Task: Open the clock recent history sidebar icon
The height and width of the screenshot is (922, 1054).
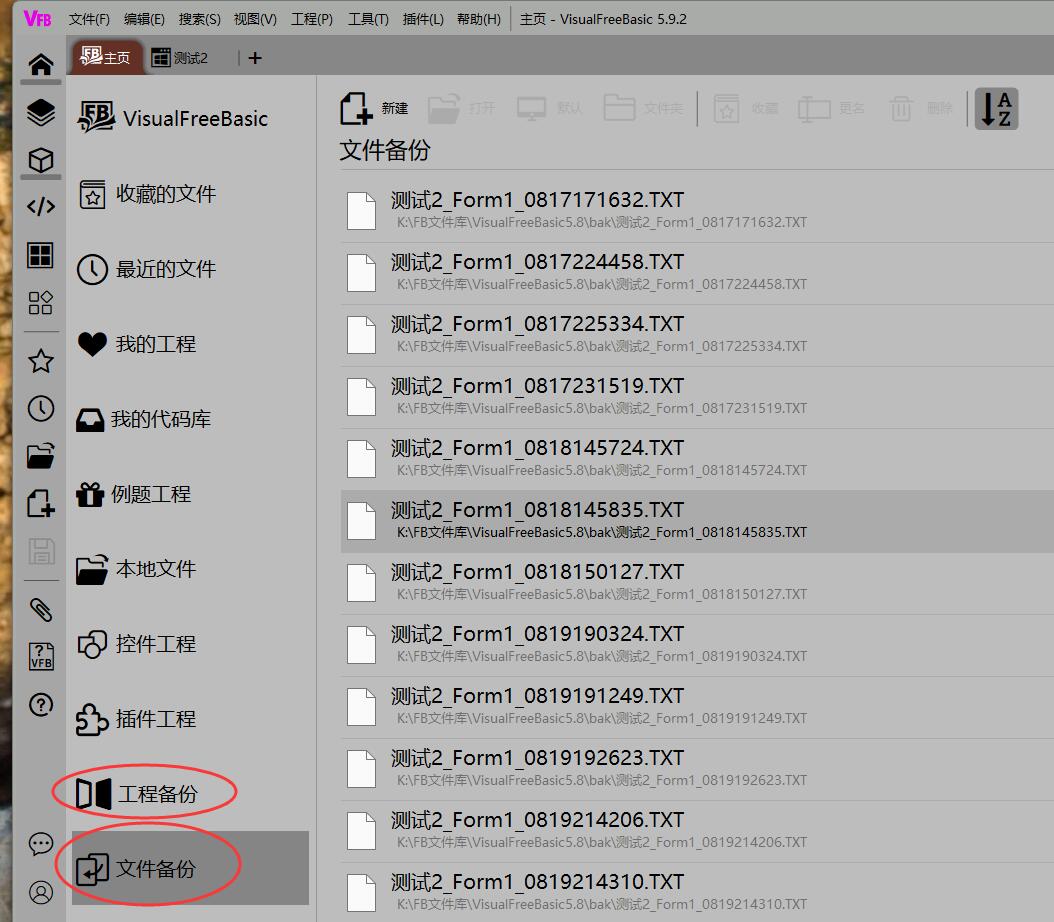Action: tap(40, 408)
